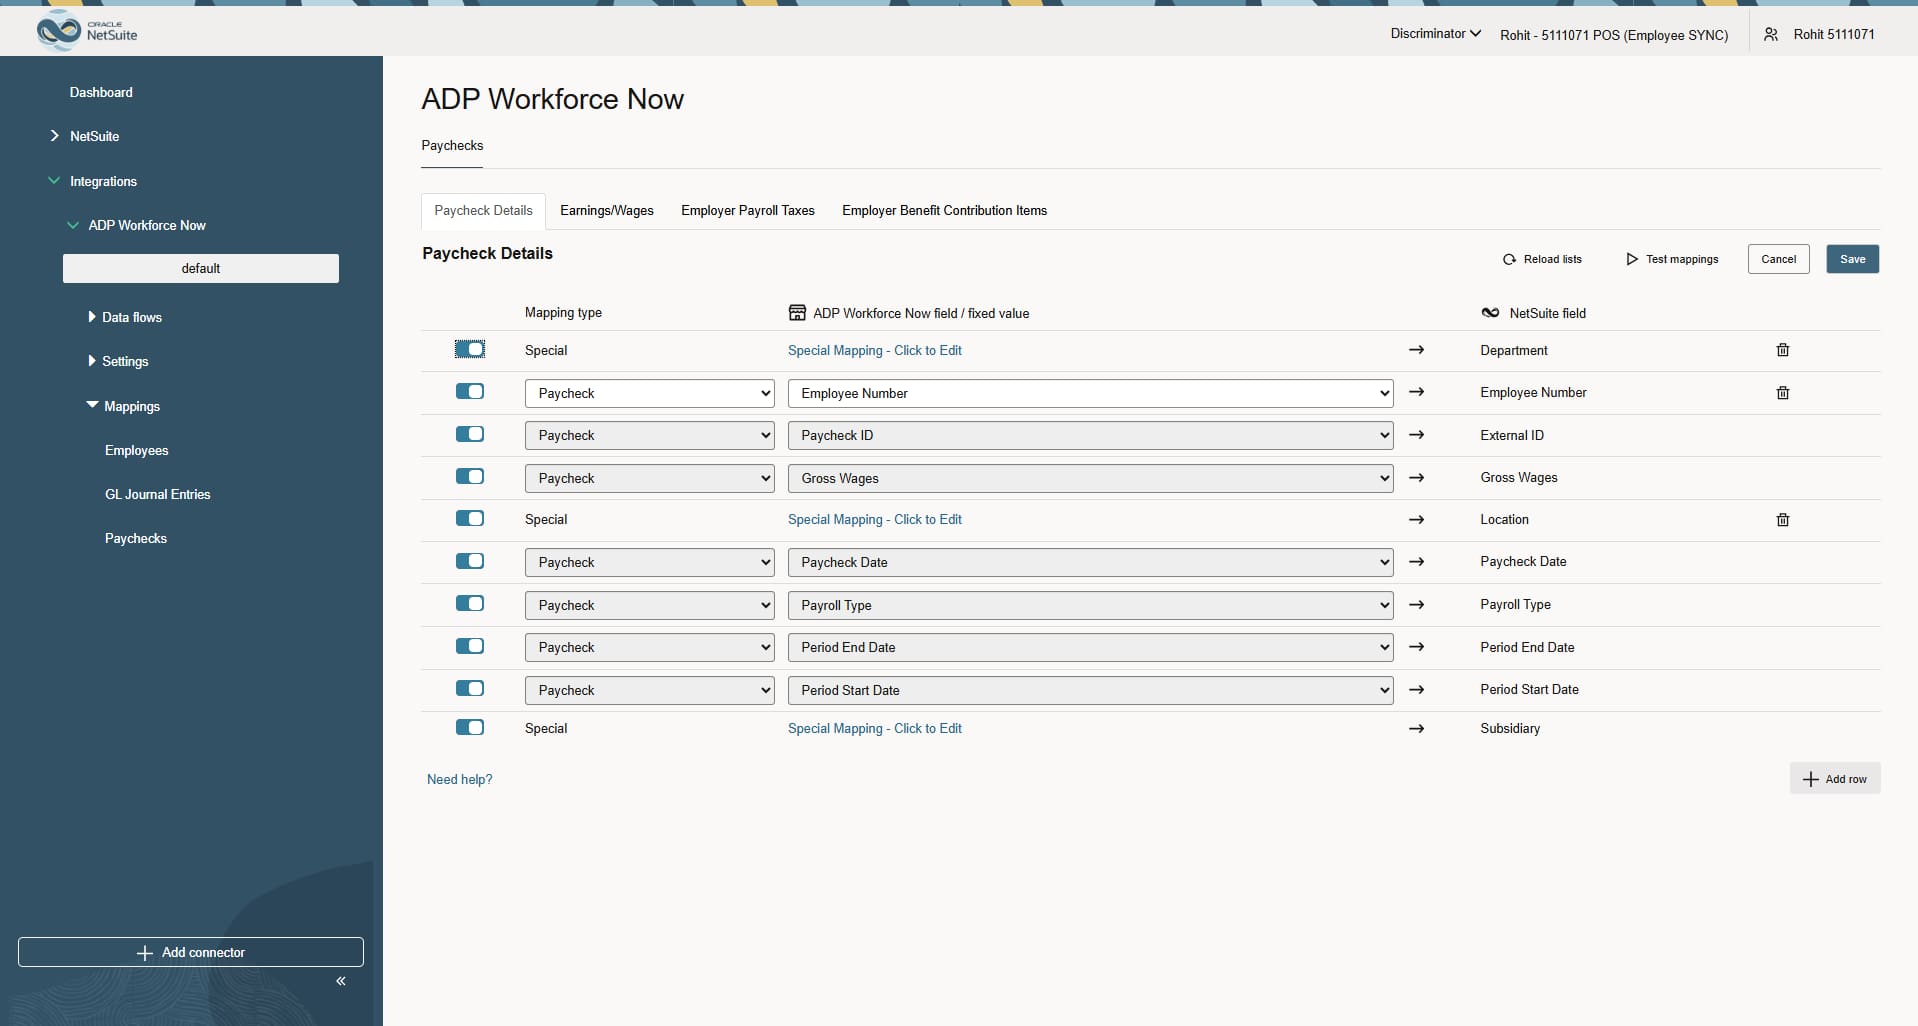Edit the Department special mapping link
This screenshot has height=1026, width=1918.
point(875,351)
